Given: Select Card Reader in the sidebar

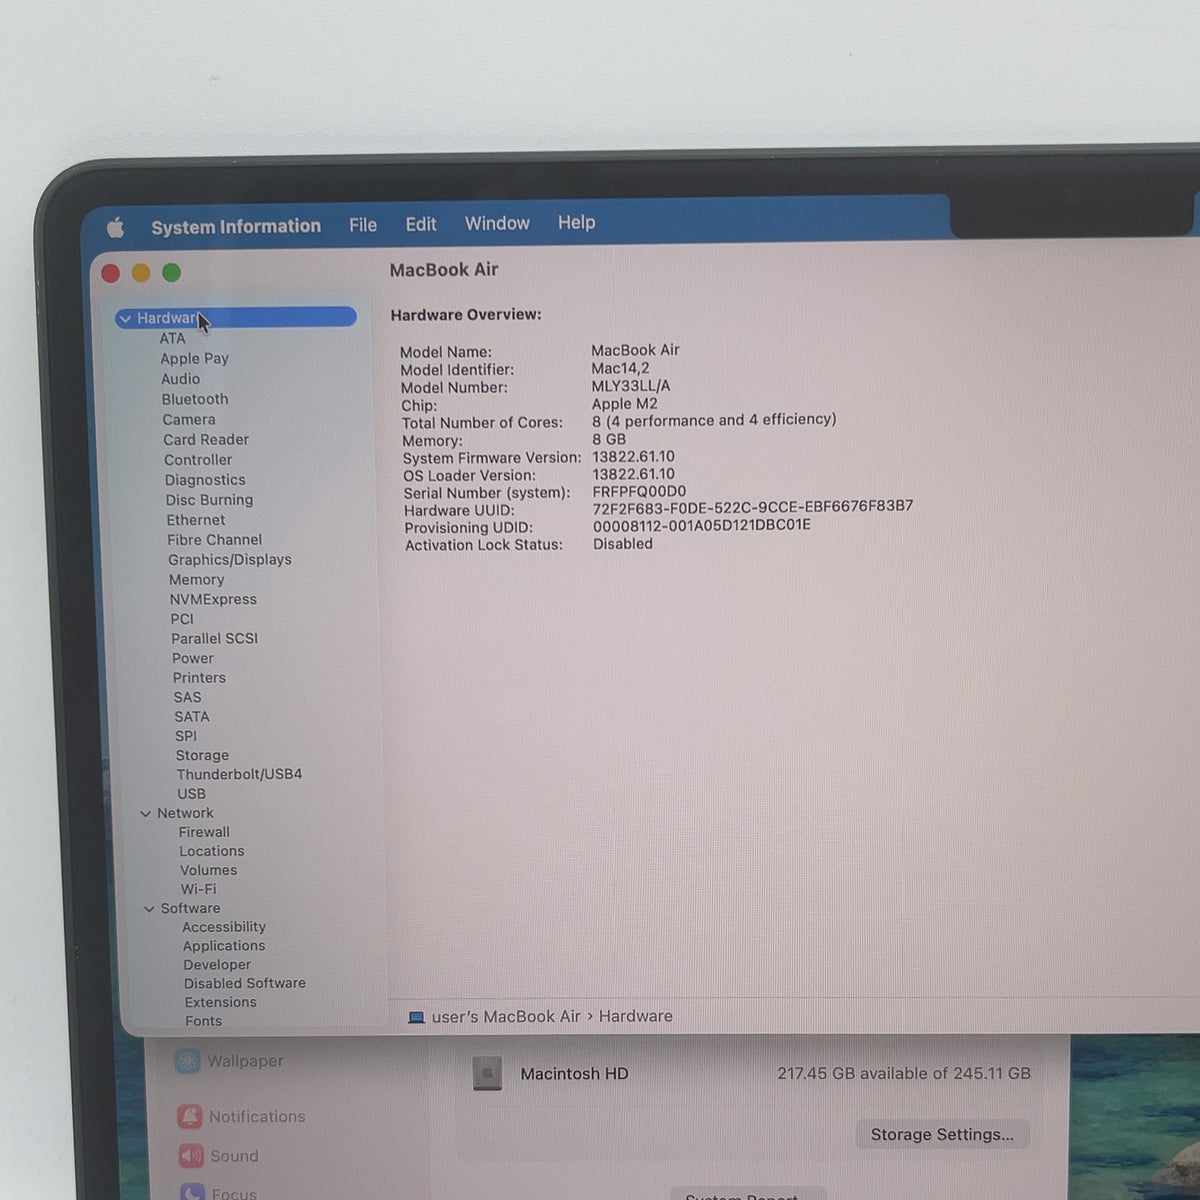Looking at the screenshot, I should pos(206,440).
